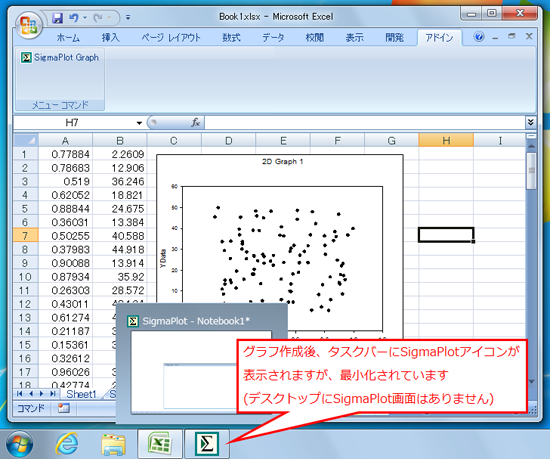Open the ホーム ribbon tab

coord(68,37)
